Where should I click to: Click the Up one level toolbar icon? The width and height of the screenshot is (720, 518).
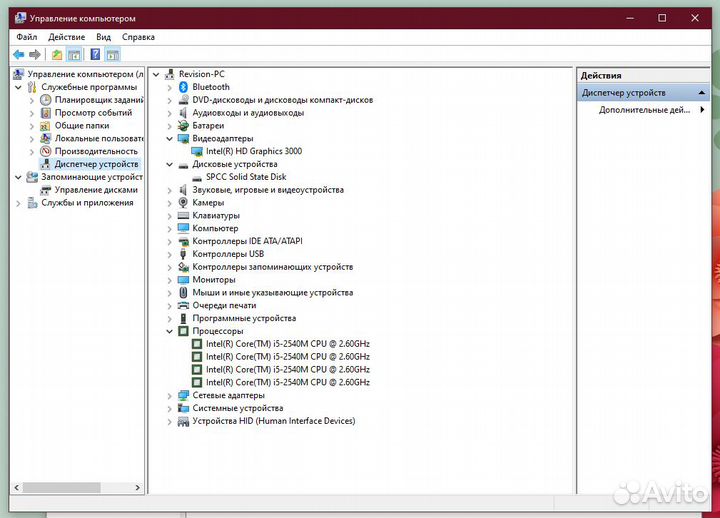(57, 55)
